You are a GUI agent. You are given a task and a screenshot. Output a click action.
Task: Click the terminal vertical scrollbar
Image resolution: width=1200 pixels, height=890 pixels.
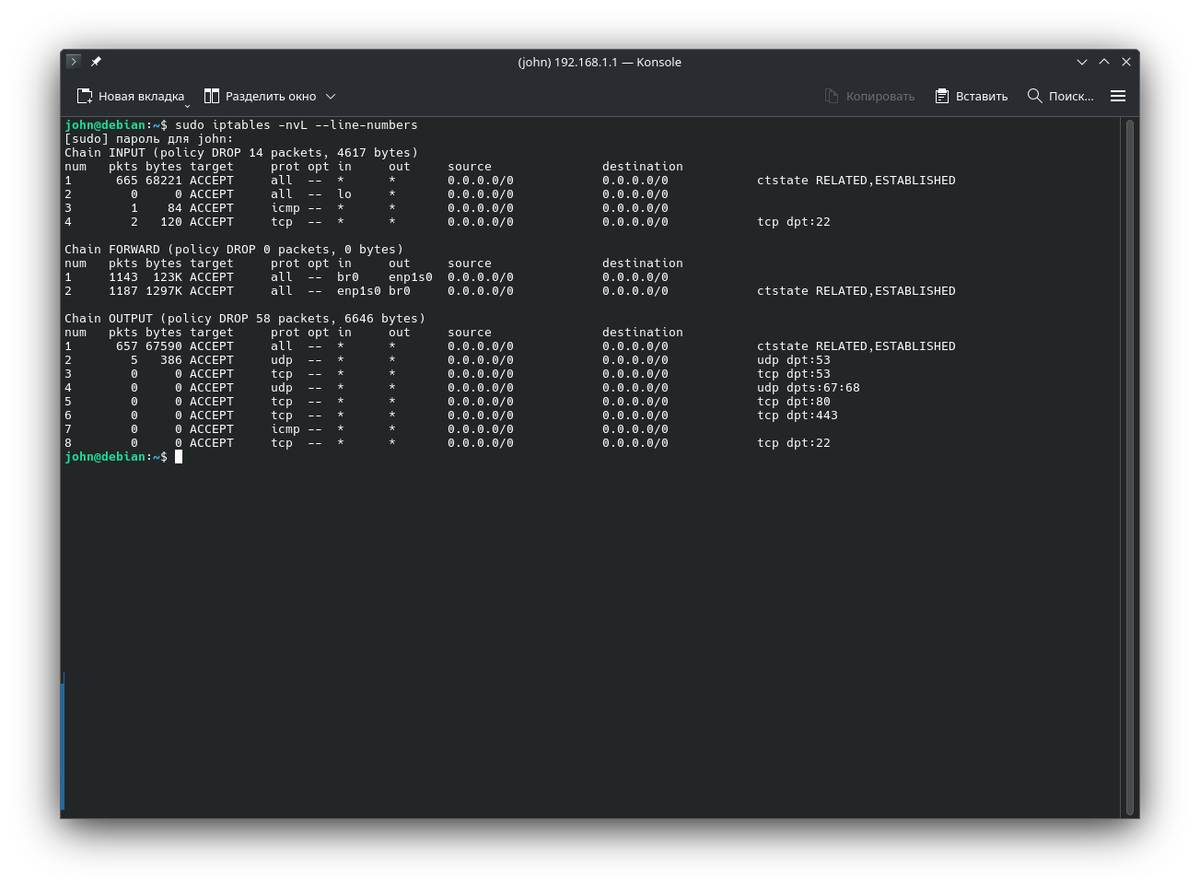[1130, 467]
